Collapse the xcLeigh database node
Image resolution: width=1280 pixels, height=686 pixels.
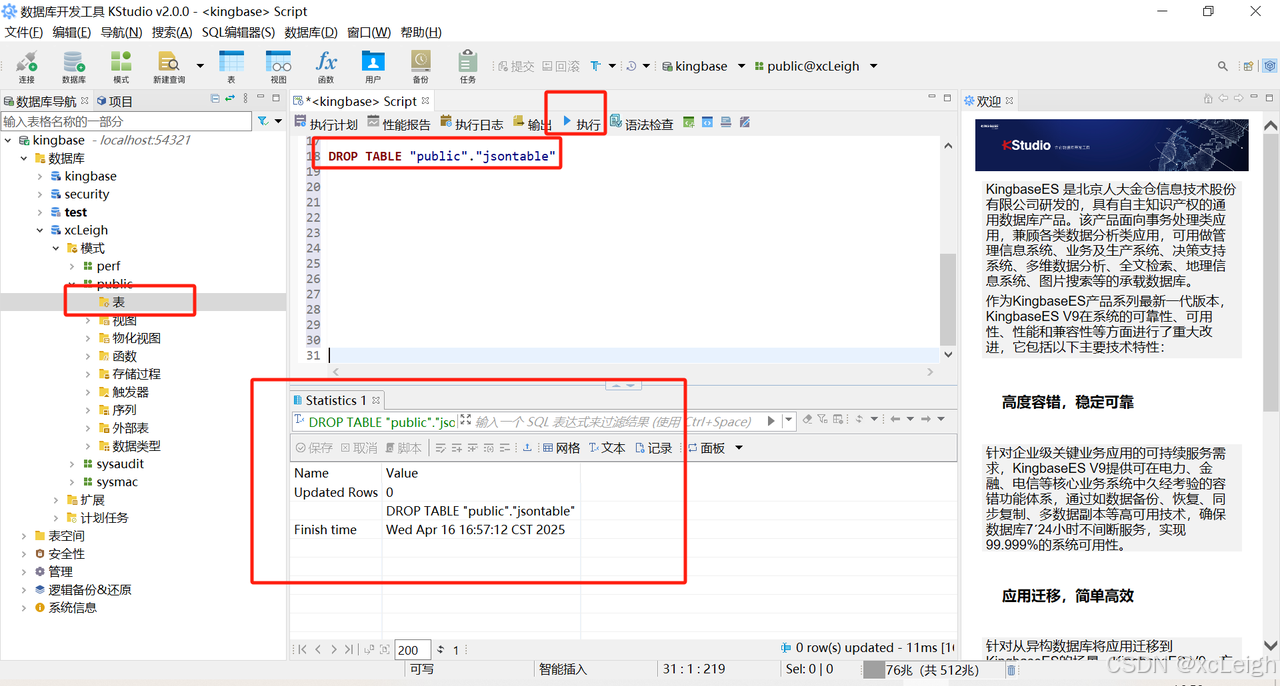click(40, 230)
